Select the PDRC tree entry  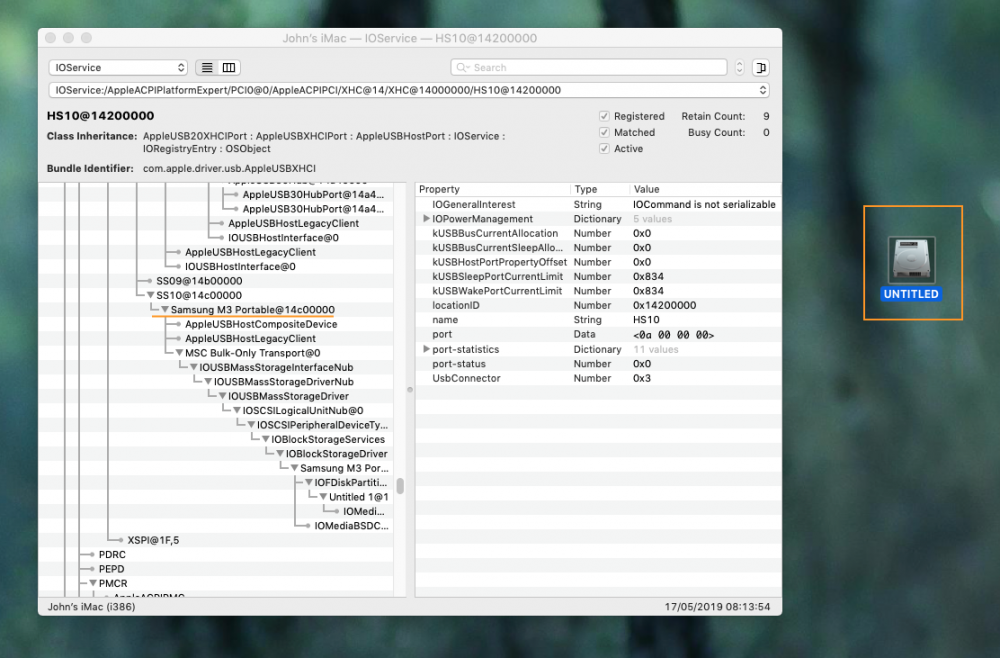(x=112, y=555)
